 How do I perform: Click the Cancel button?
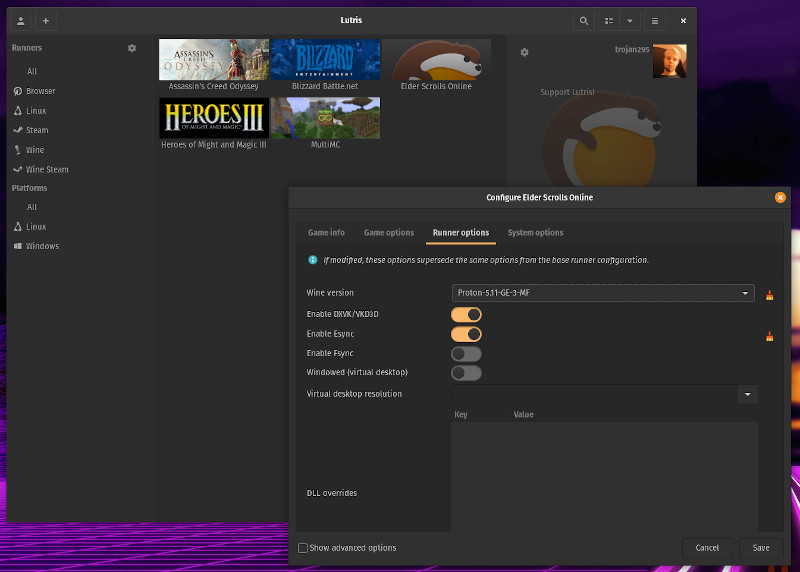(x=707, y=548)
